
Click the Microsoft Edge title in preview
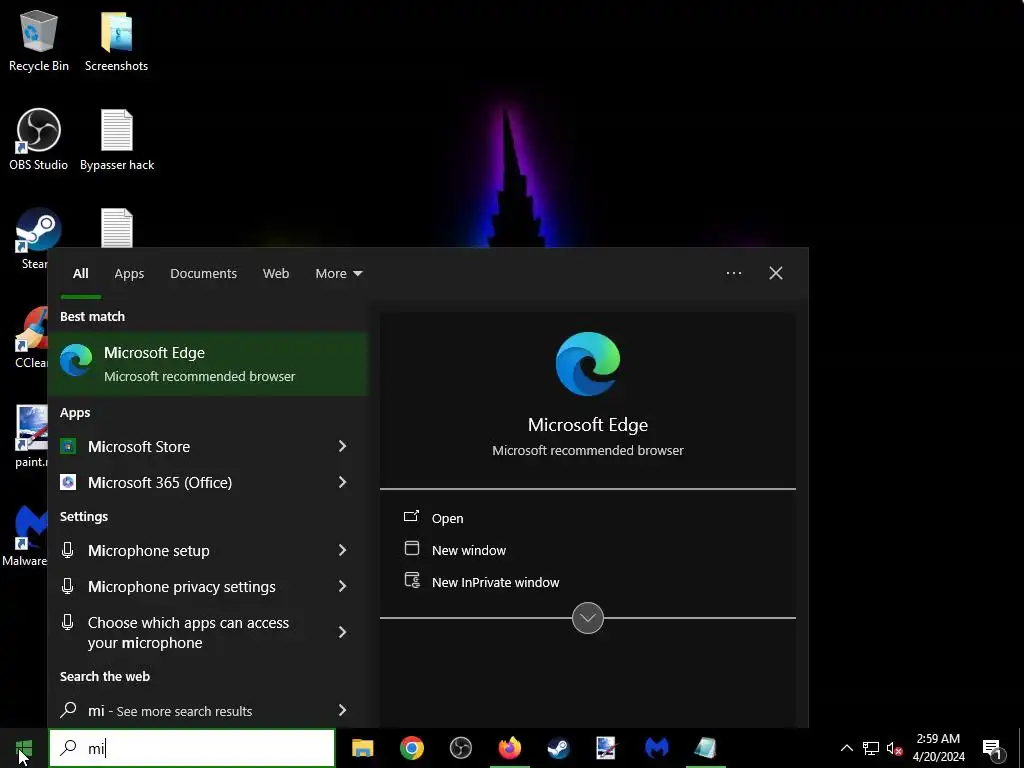click(588, 424)
